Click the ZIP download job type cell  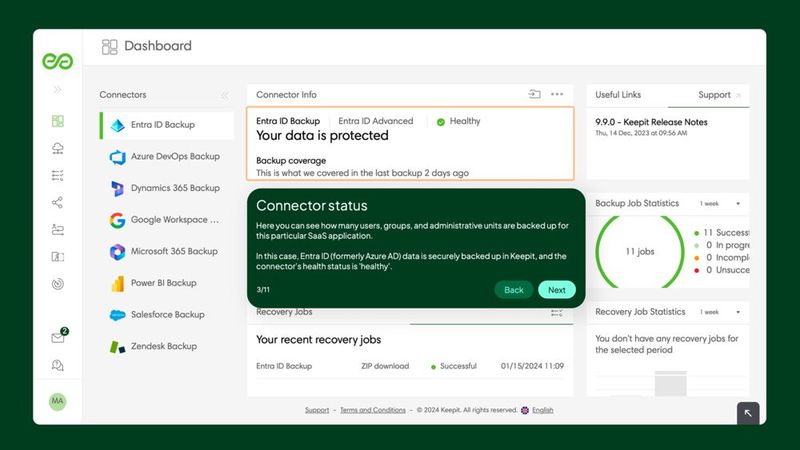(385, 366)
